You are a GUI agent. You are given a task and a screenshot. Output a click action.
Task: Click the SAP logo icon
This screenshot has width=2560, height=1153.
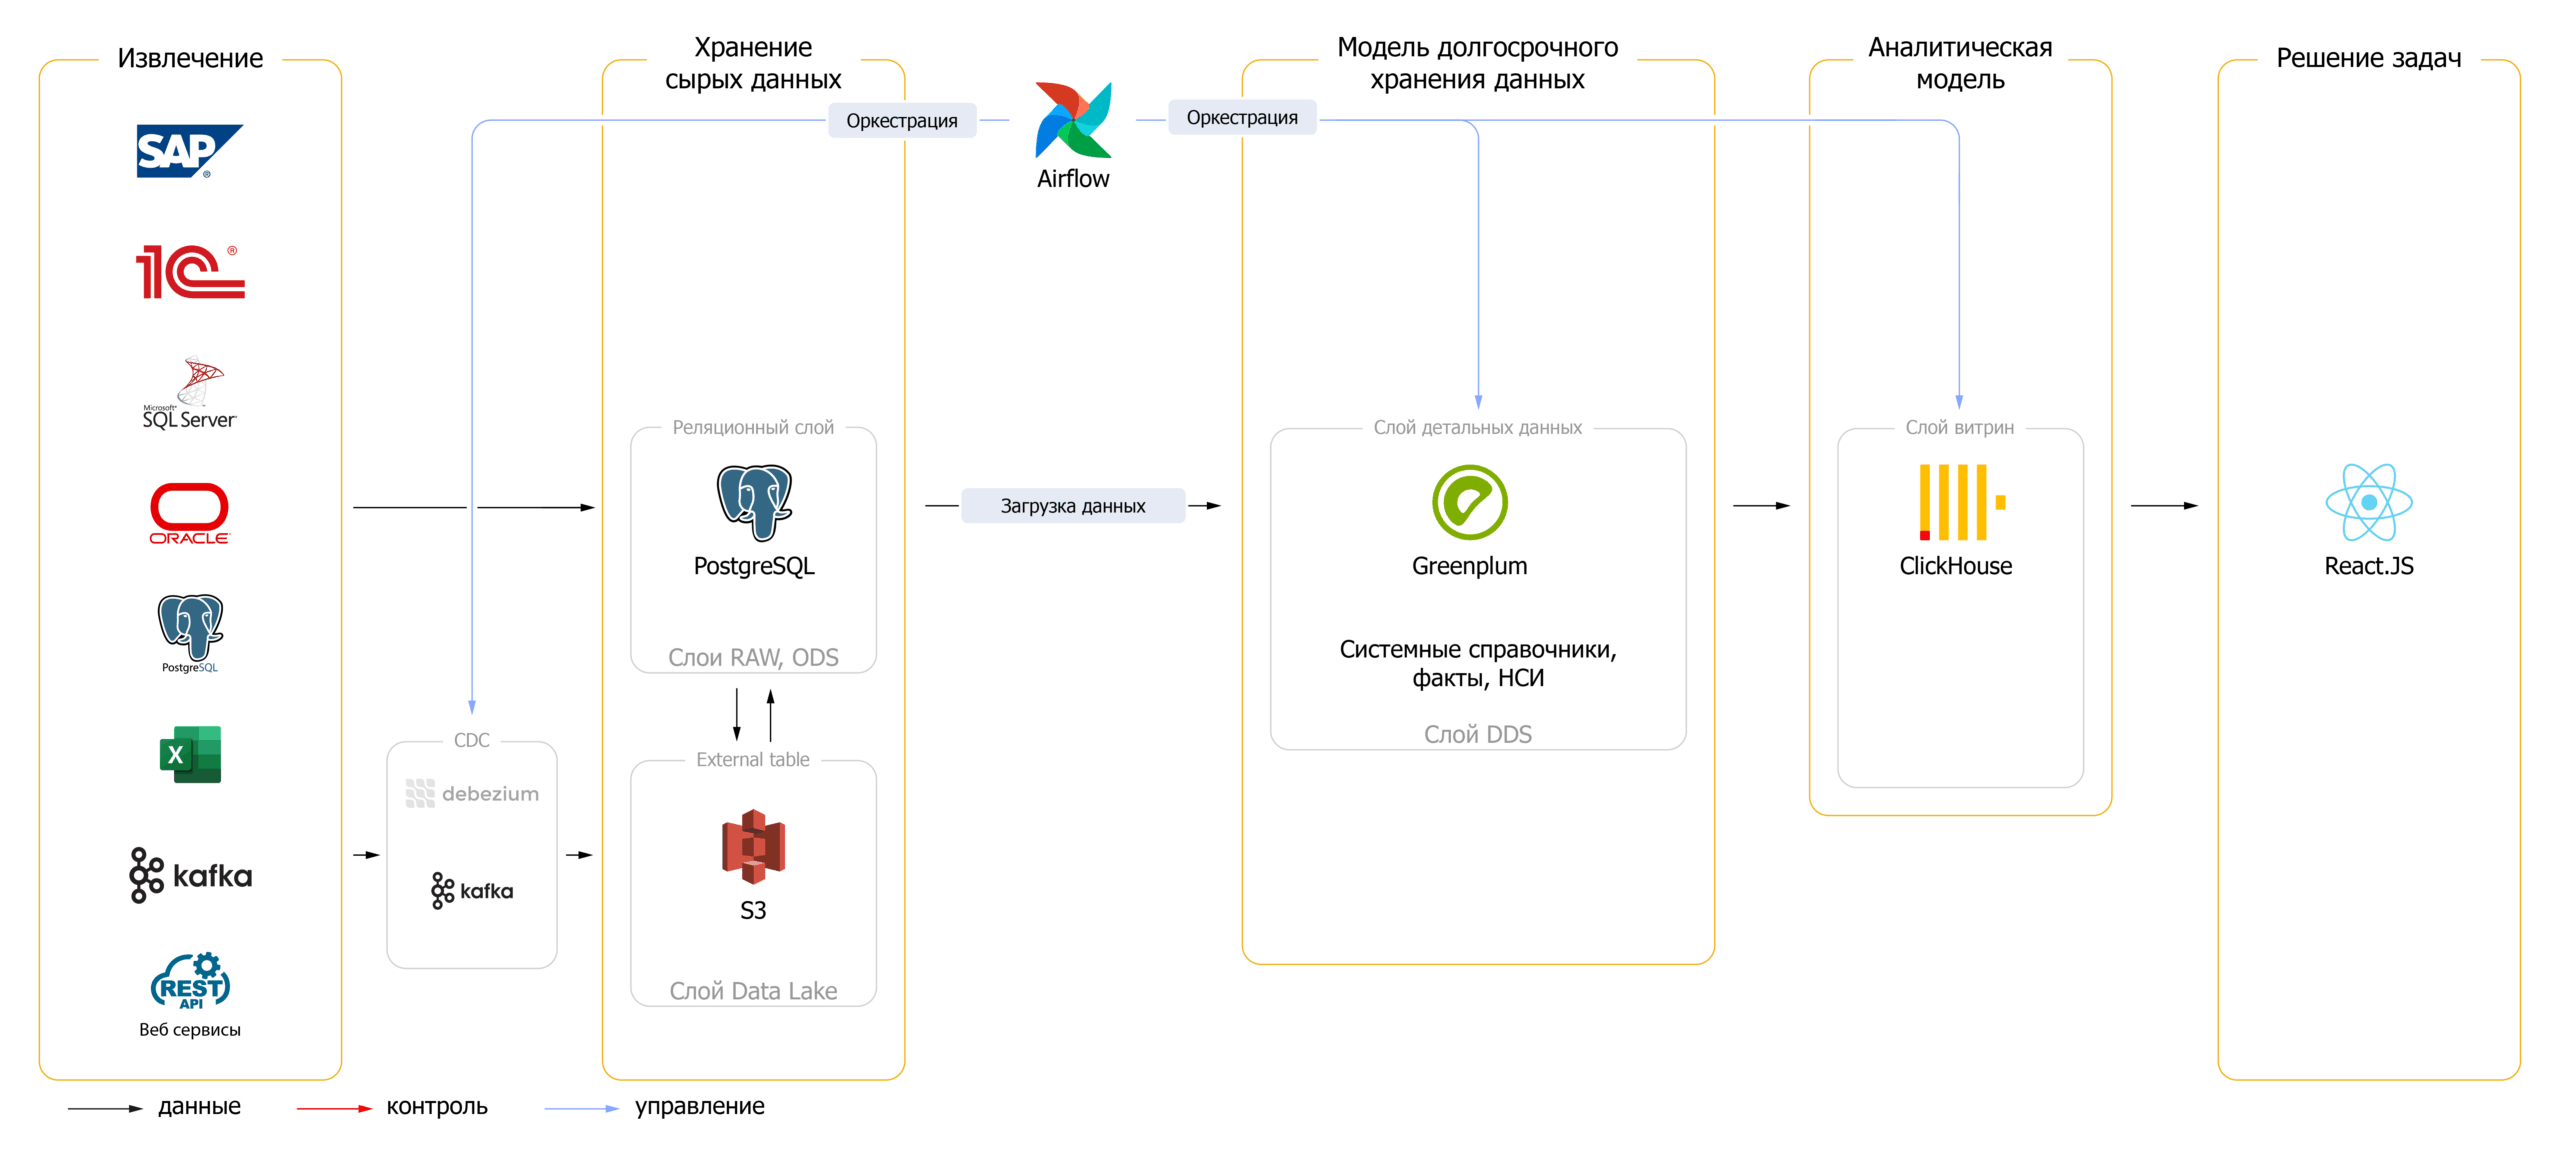(x=188, y=150)
